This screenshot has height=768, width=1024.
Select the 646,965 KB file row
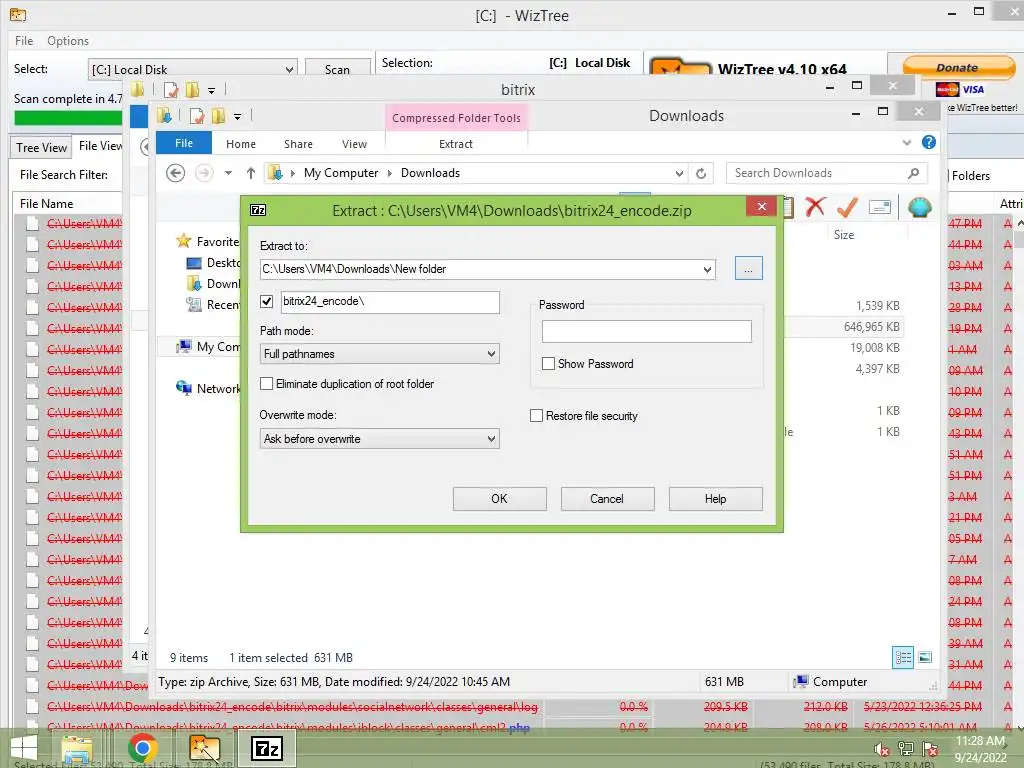pos(842,327)
